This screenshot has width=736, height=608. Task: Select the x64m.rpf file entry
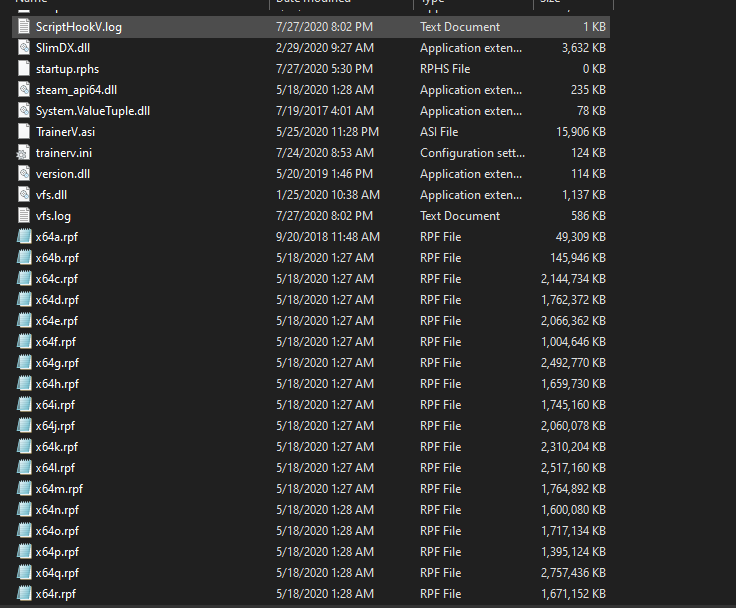pos(58,489)
